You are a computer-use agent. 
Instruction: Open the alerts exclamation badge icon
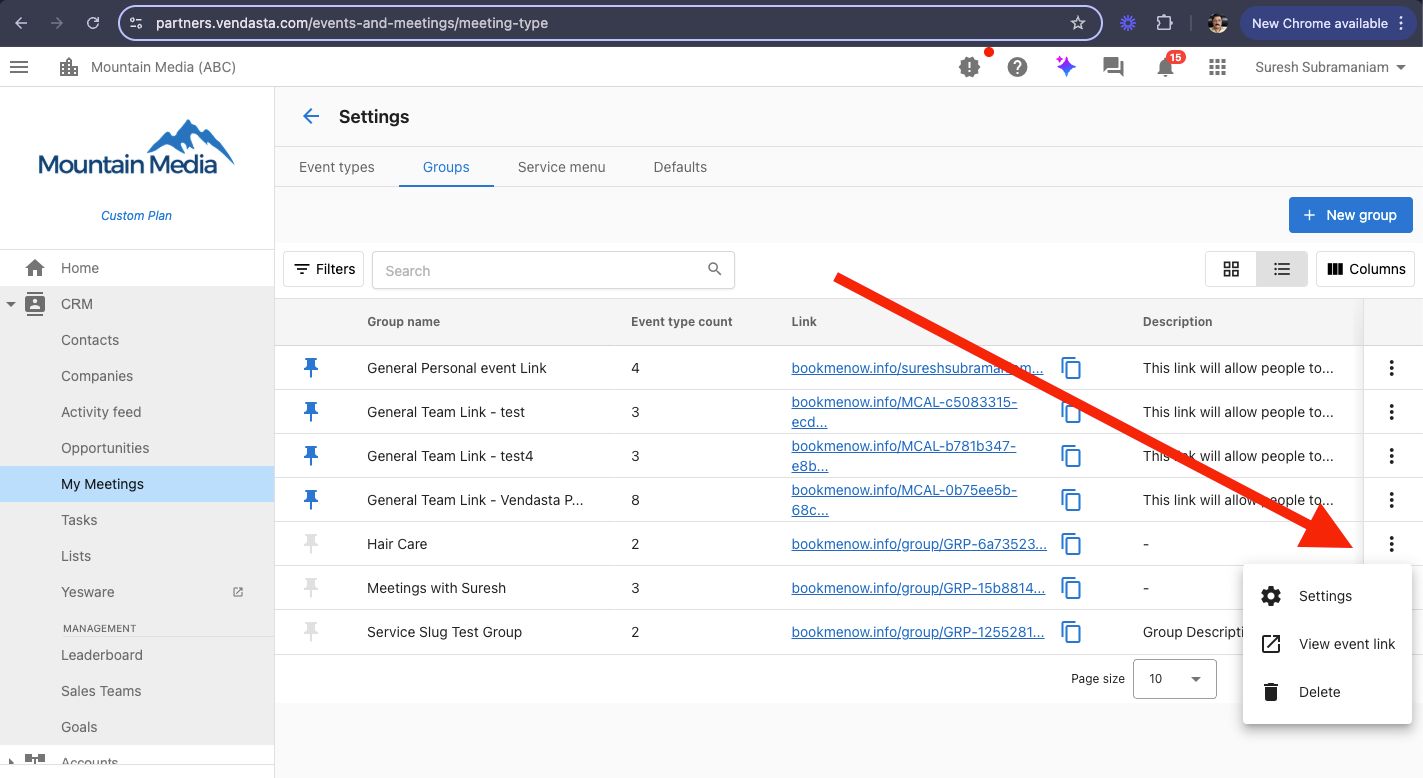970,67
